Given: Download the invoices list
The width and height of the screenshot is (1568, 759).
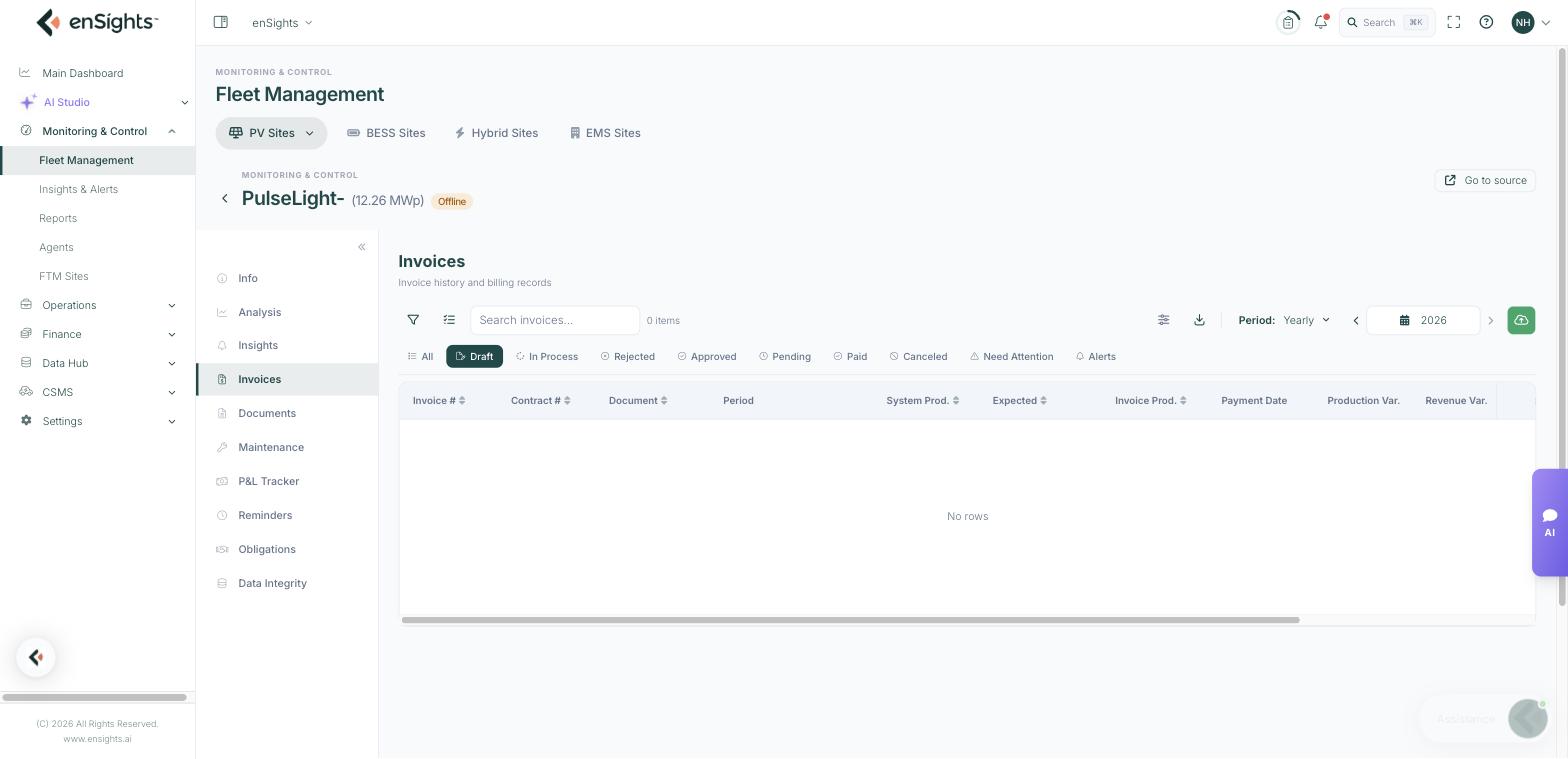Looking at the screenshot, I should [1199, 320].
